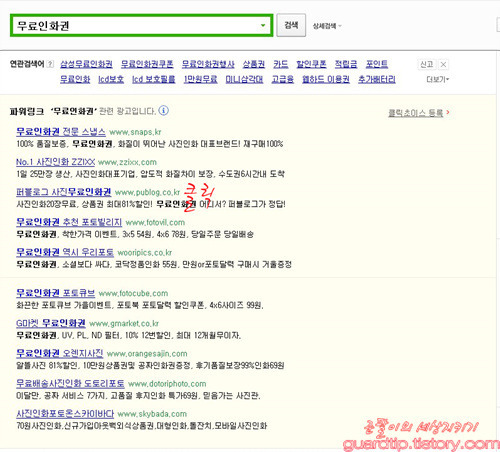
Task: Open related search 웹하드 이용권
Action: point(326,79)
